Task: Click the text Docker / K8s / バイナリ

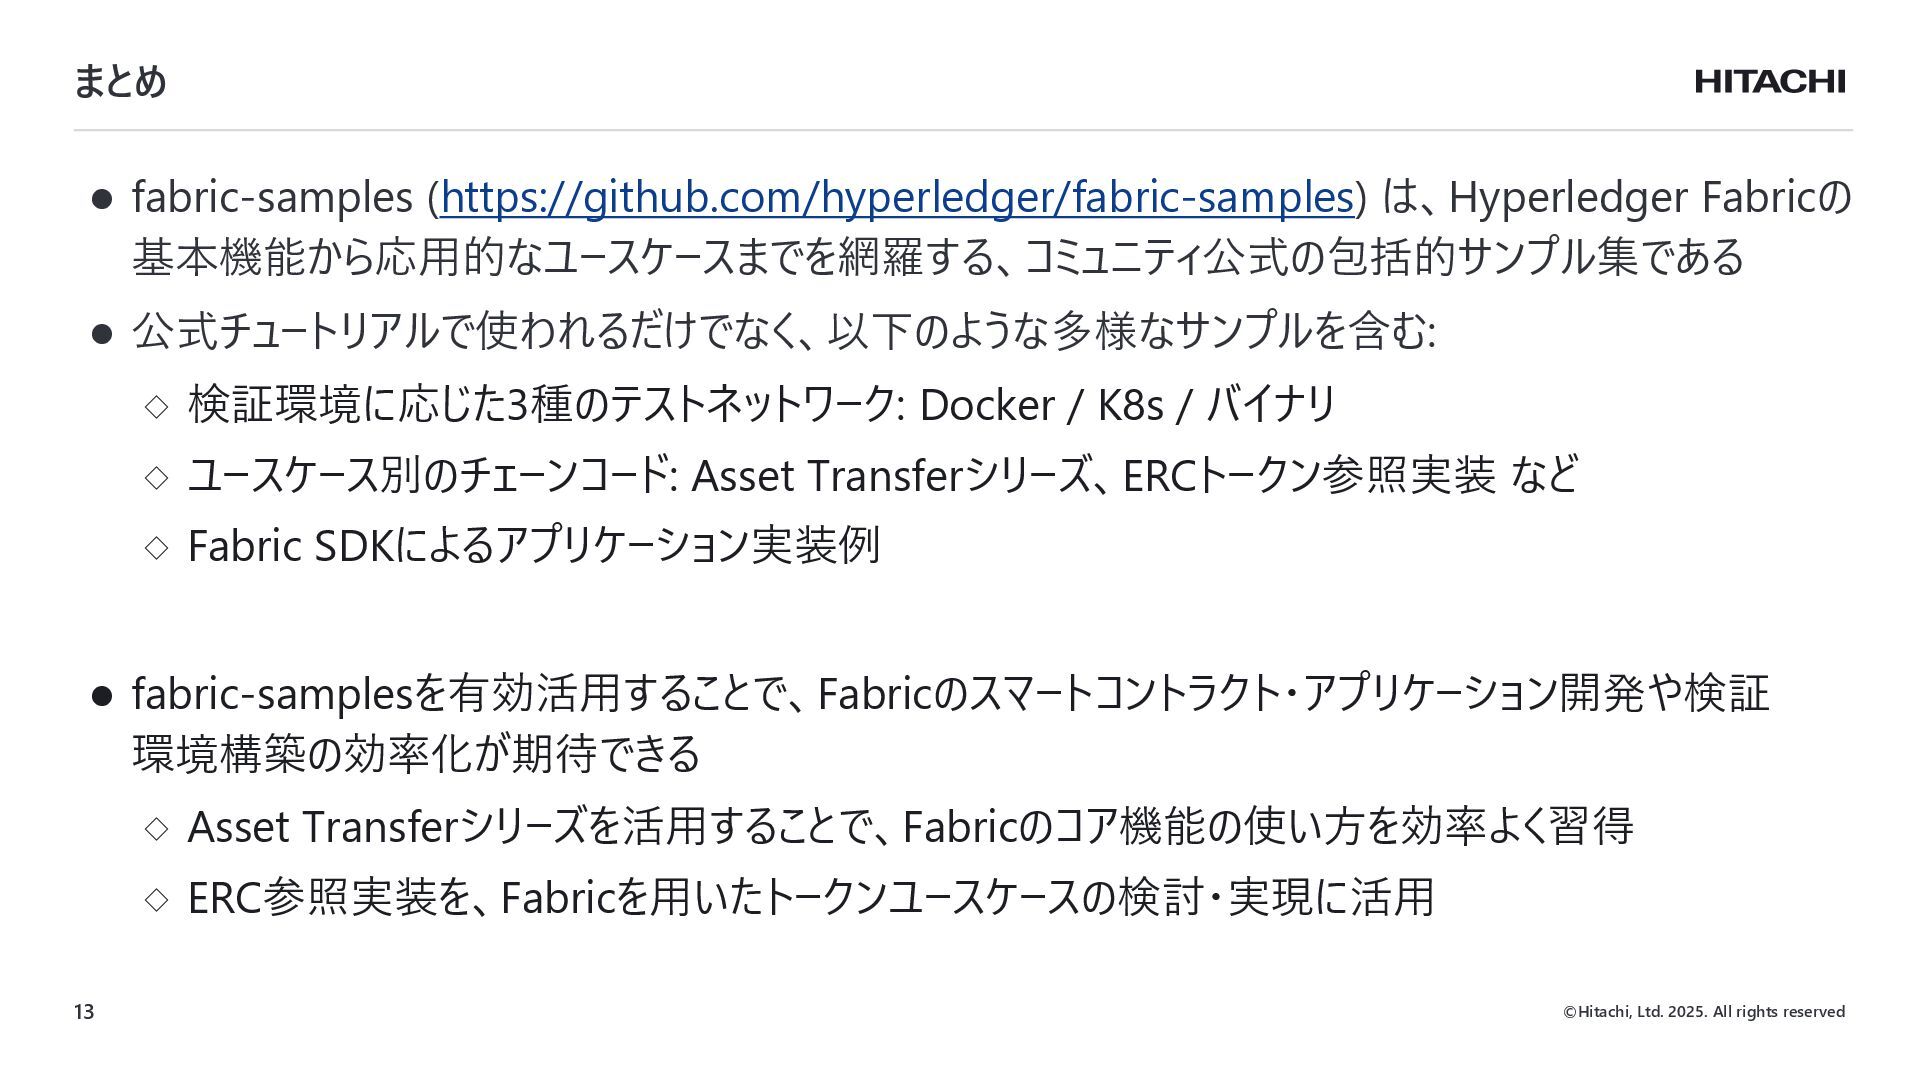Action: 1128,405
